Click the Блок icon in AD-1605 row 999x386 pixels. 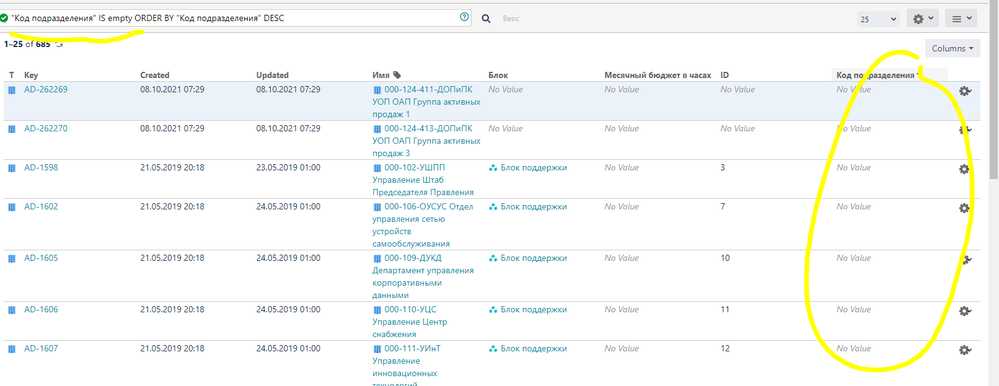tap(492, 259)
